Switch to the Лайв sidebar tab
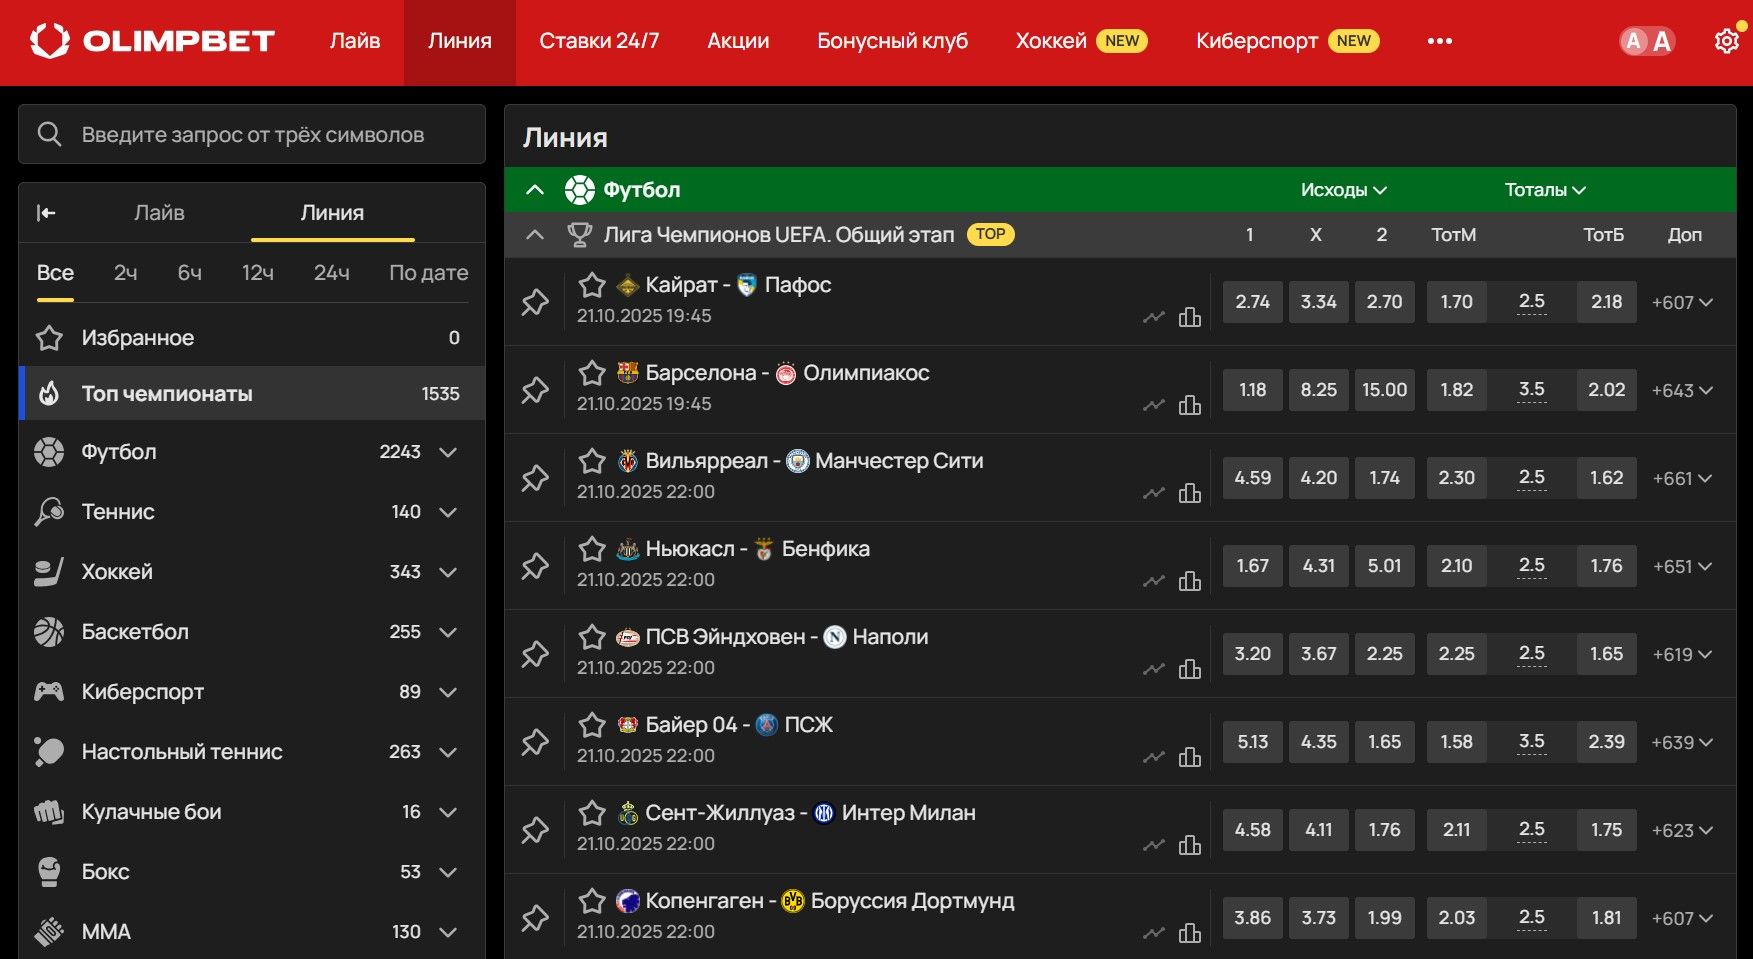This screenshot has width=1753, height=959. tap(159, 213)
